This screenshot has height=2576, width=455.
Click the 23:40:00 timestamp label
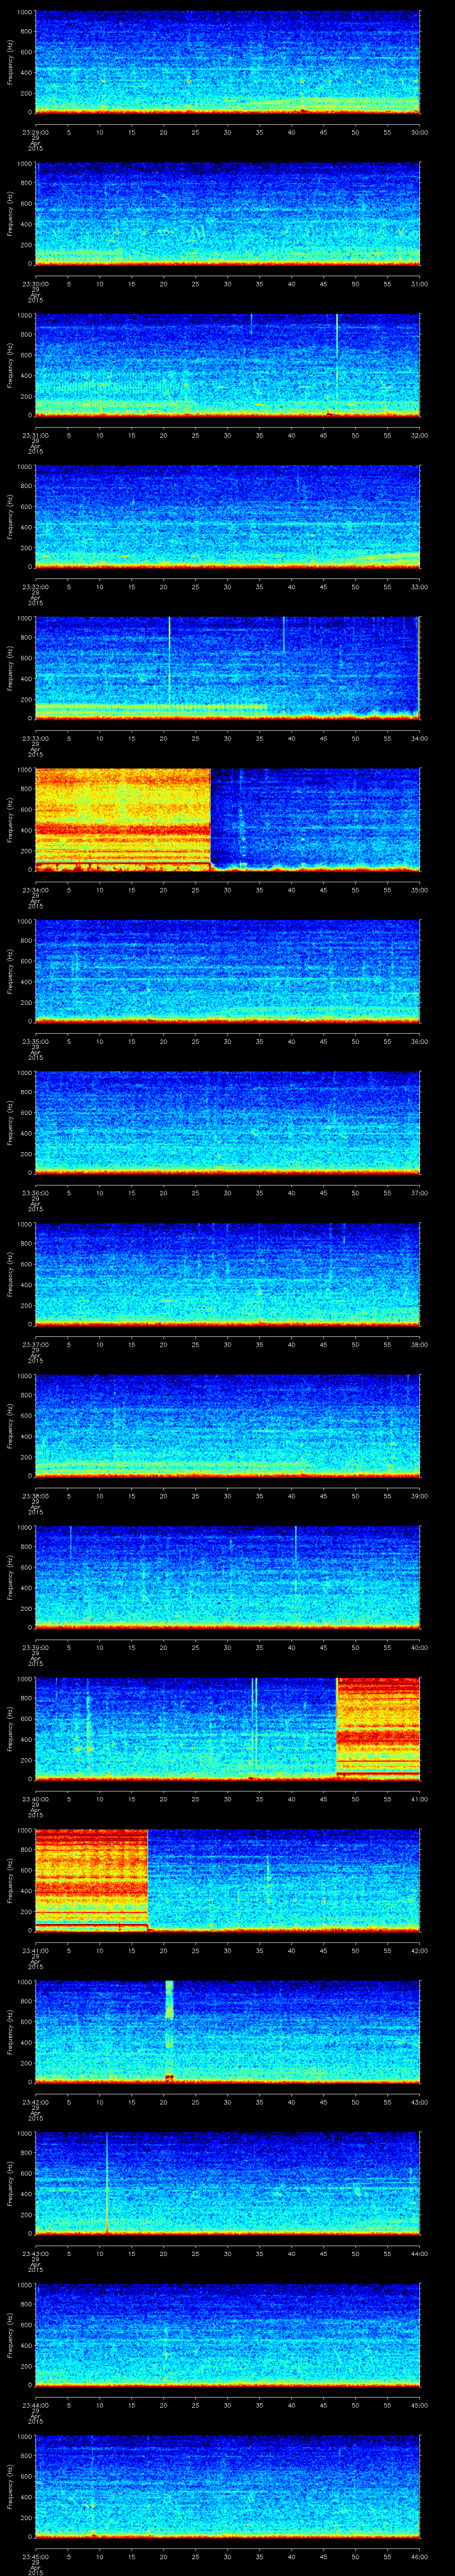(x=35, y=1798)
